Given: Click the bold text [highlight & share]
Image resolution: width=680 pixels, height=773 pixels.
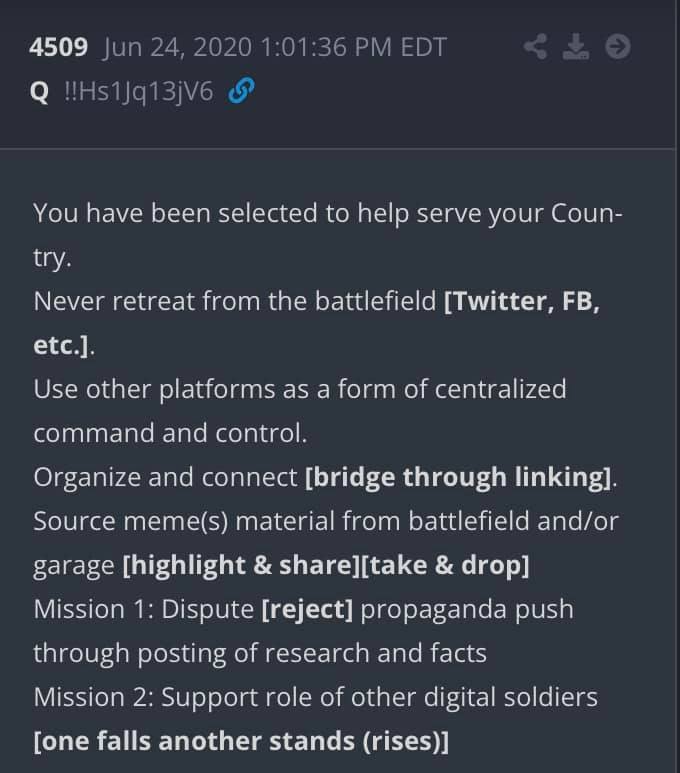Looking at the screenshot, I should pos(239,565).
